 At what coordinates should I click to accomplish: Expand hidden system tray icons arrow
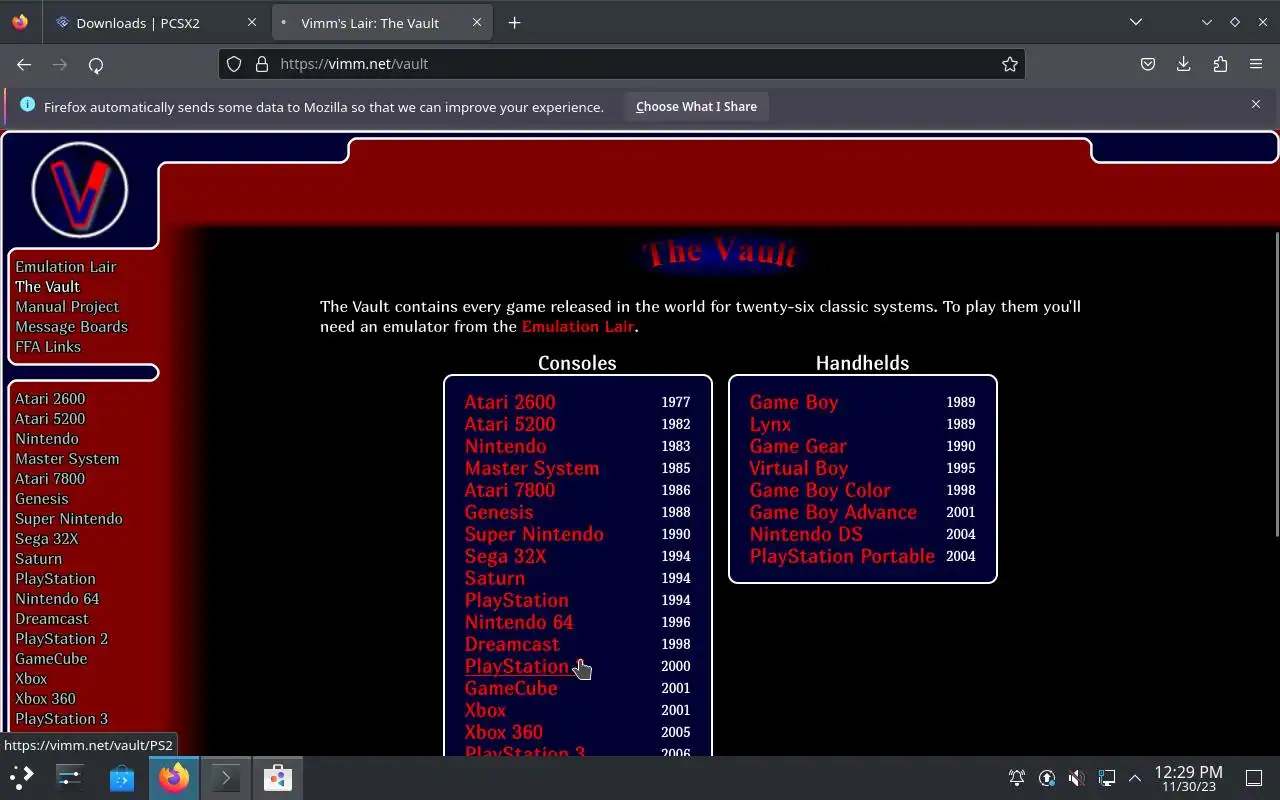click(x=1135, y=778)
